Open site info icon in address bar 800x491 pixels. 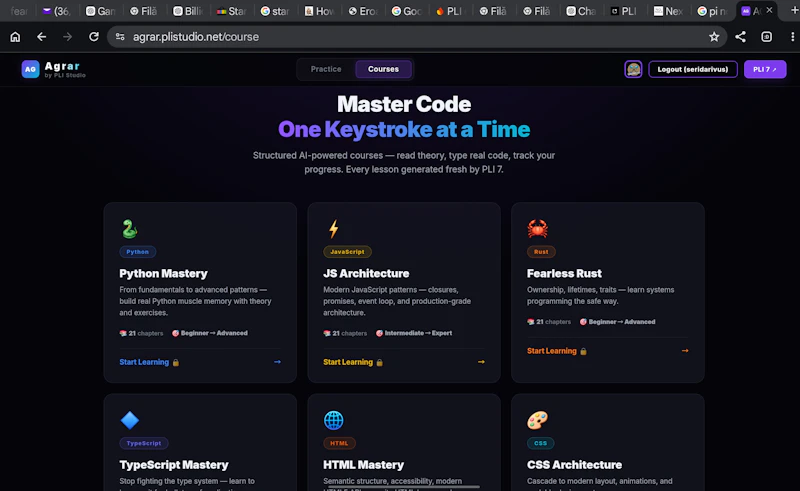tap(120, 37)
